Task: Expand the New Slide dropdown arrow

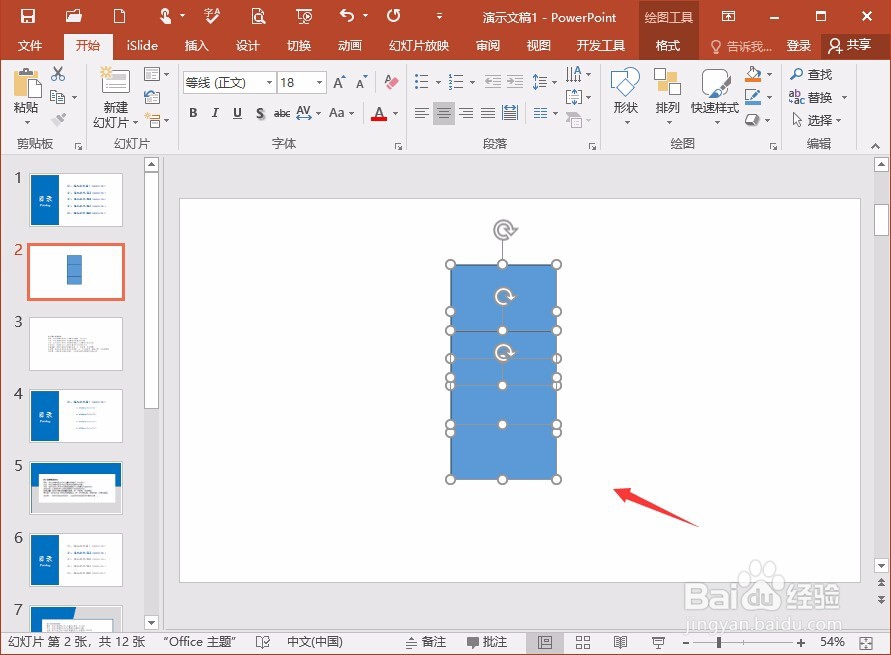Action: pyautogui.click(x=135, y=123)
